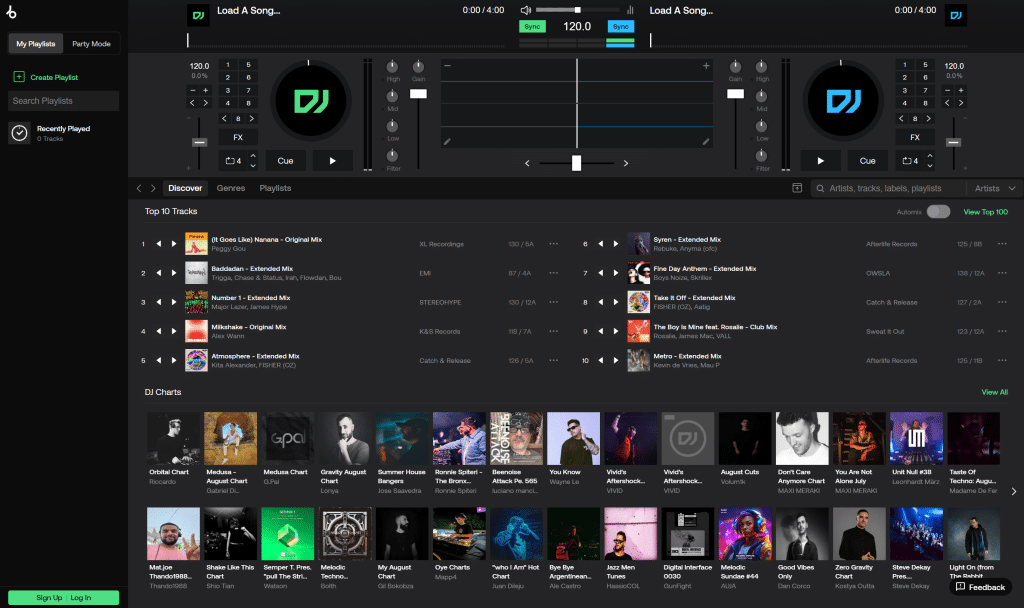
Task: Enable Sync on the right deck
Action: (621, 26)
